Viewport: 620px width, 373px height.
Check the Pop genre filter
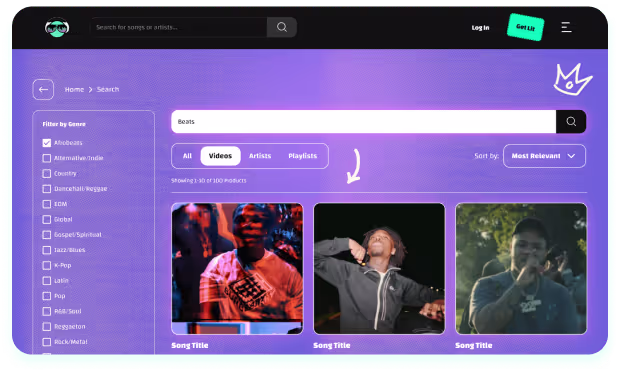coord(47,296)
